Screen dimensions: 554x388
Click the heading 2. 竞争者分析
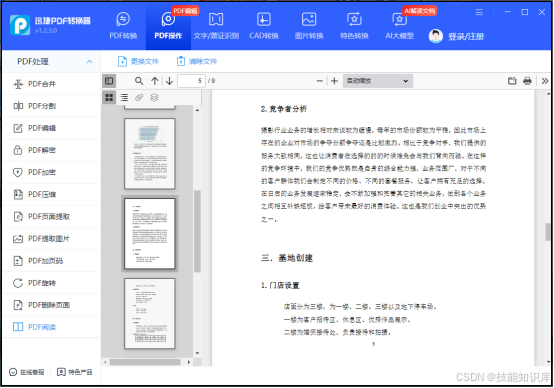tap(284, 109)
